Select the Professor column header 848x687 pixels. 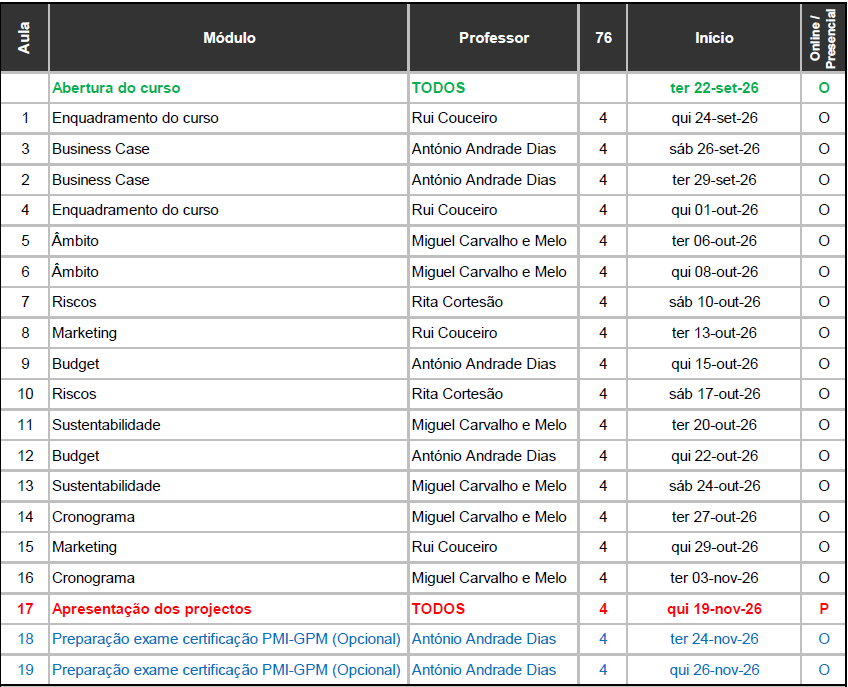pyautogui.click(x=494, y=38)
